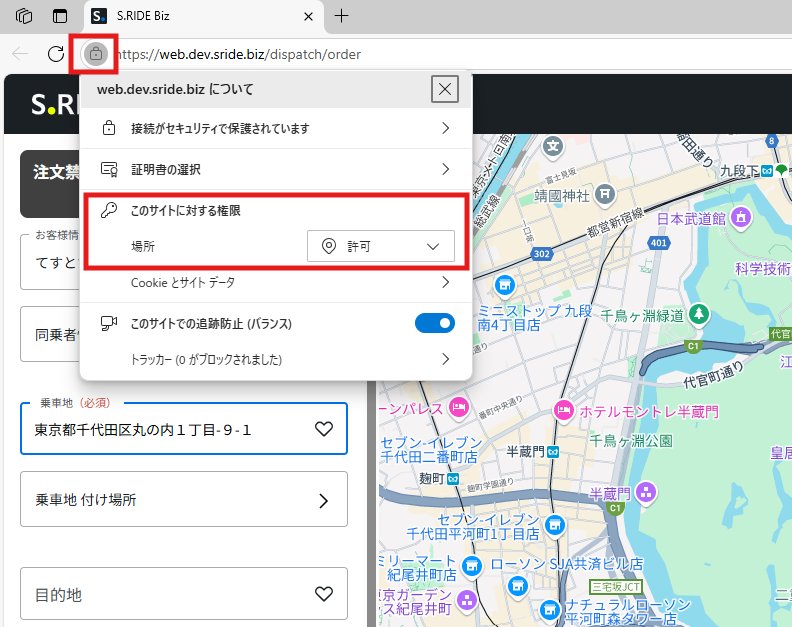Open 証明書の選択 entry
The width and height of the screenshot is (792, 627).
point(276,169)
